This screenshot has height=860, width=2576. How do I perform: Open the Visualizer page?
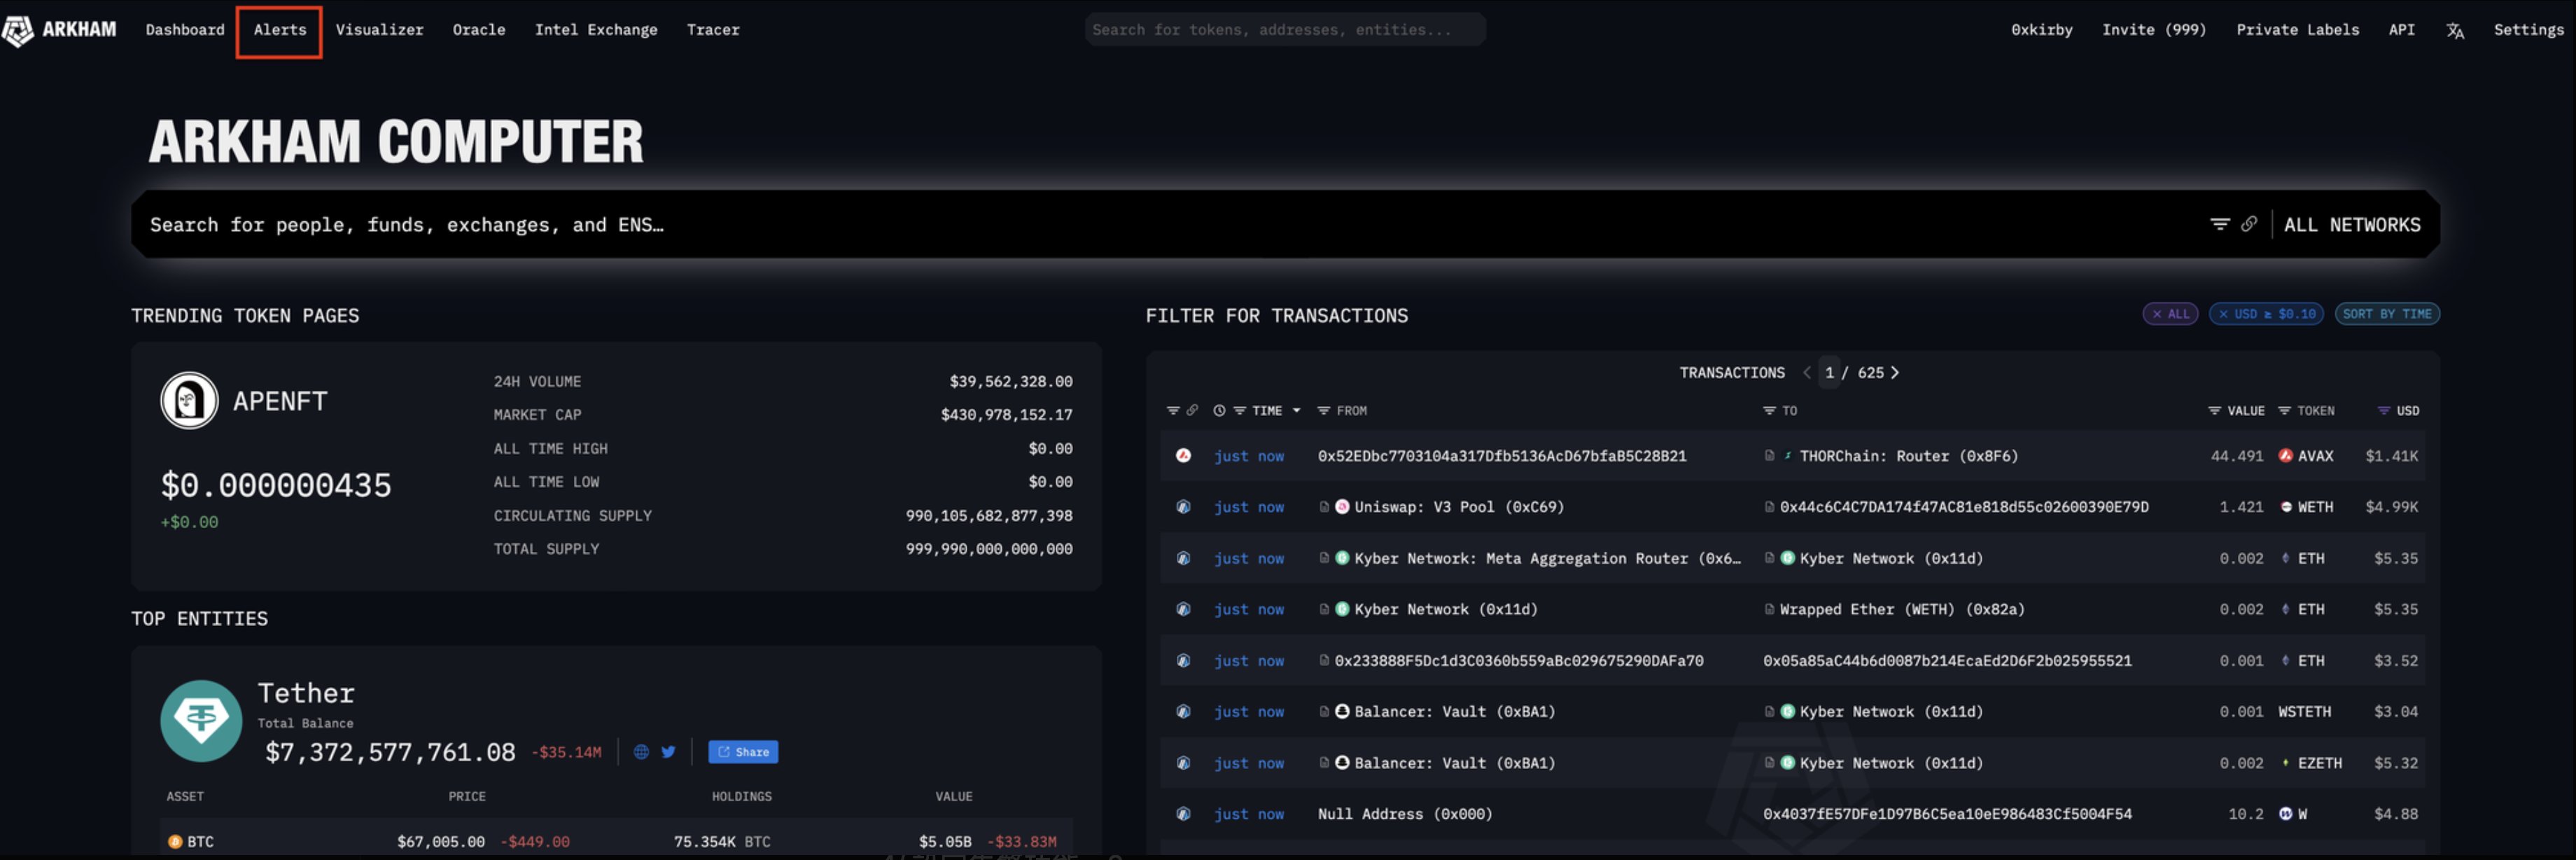pyautogui.click(x=379, y=30)
